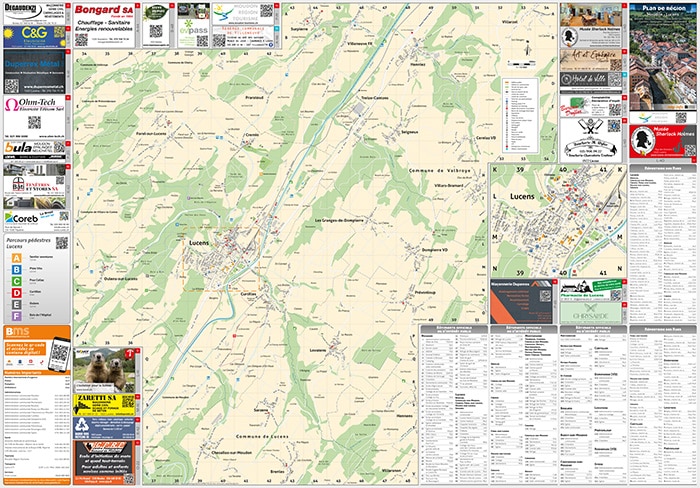This screenshot has height=488, width=700.
Task: Click the evpass logo
Action: point(193,28)
